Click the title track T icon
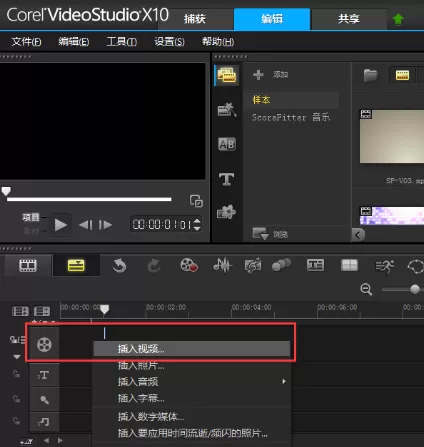This screenshot has height=447, width=424. [x=44, y=375]
